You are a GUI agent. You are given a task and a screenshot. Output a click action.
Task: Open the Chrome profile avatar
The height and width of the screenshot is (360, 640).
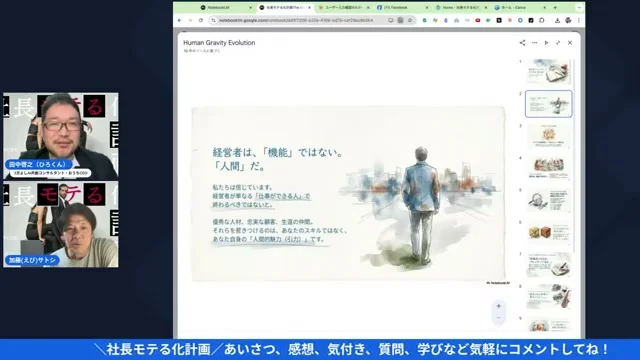click(x=568, y=20)
